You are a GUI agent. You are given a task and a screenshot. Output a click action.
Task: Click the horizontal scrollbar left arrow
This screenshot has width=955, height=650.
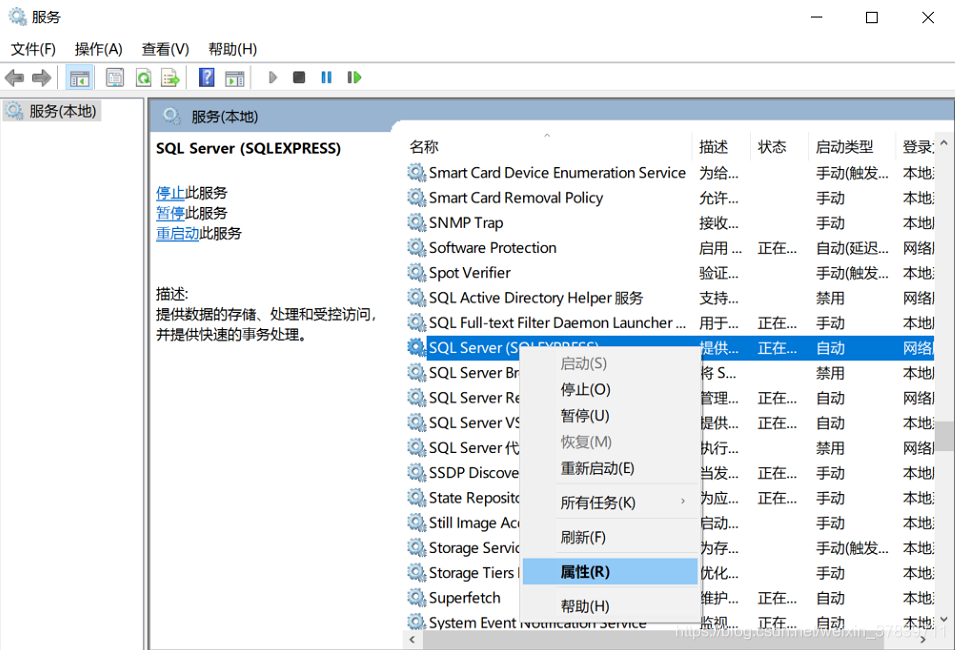(x=412, y=640)
